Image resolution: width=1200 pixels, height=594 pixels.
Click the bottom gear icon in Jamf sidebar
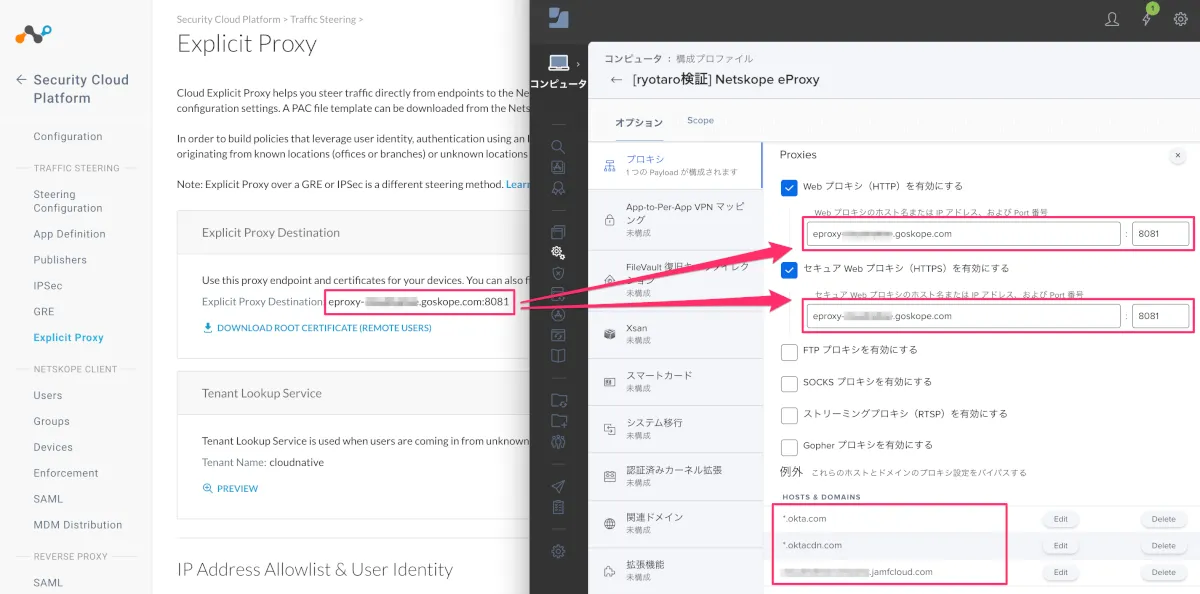click(558, 551)
